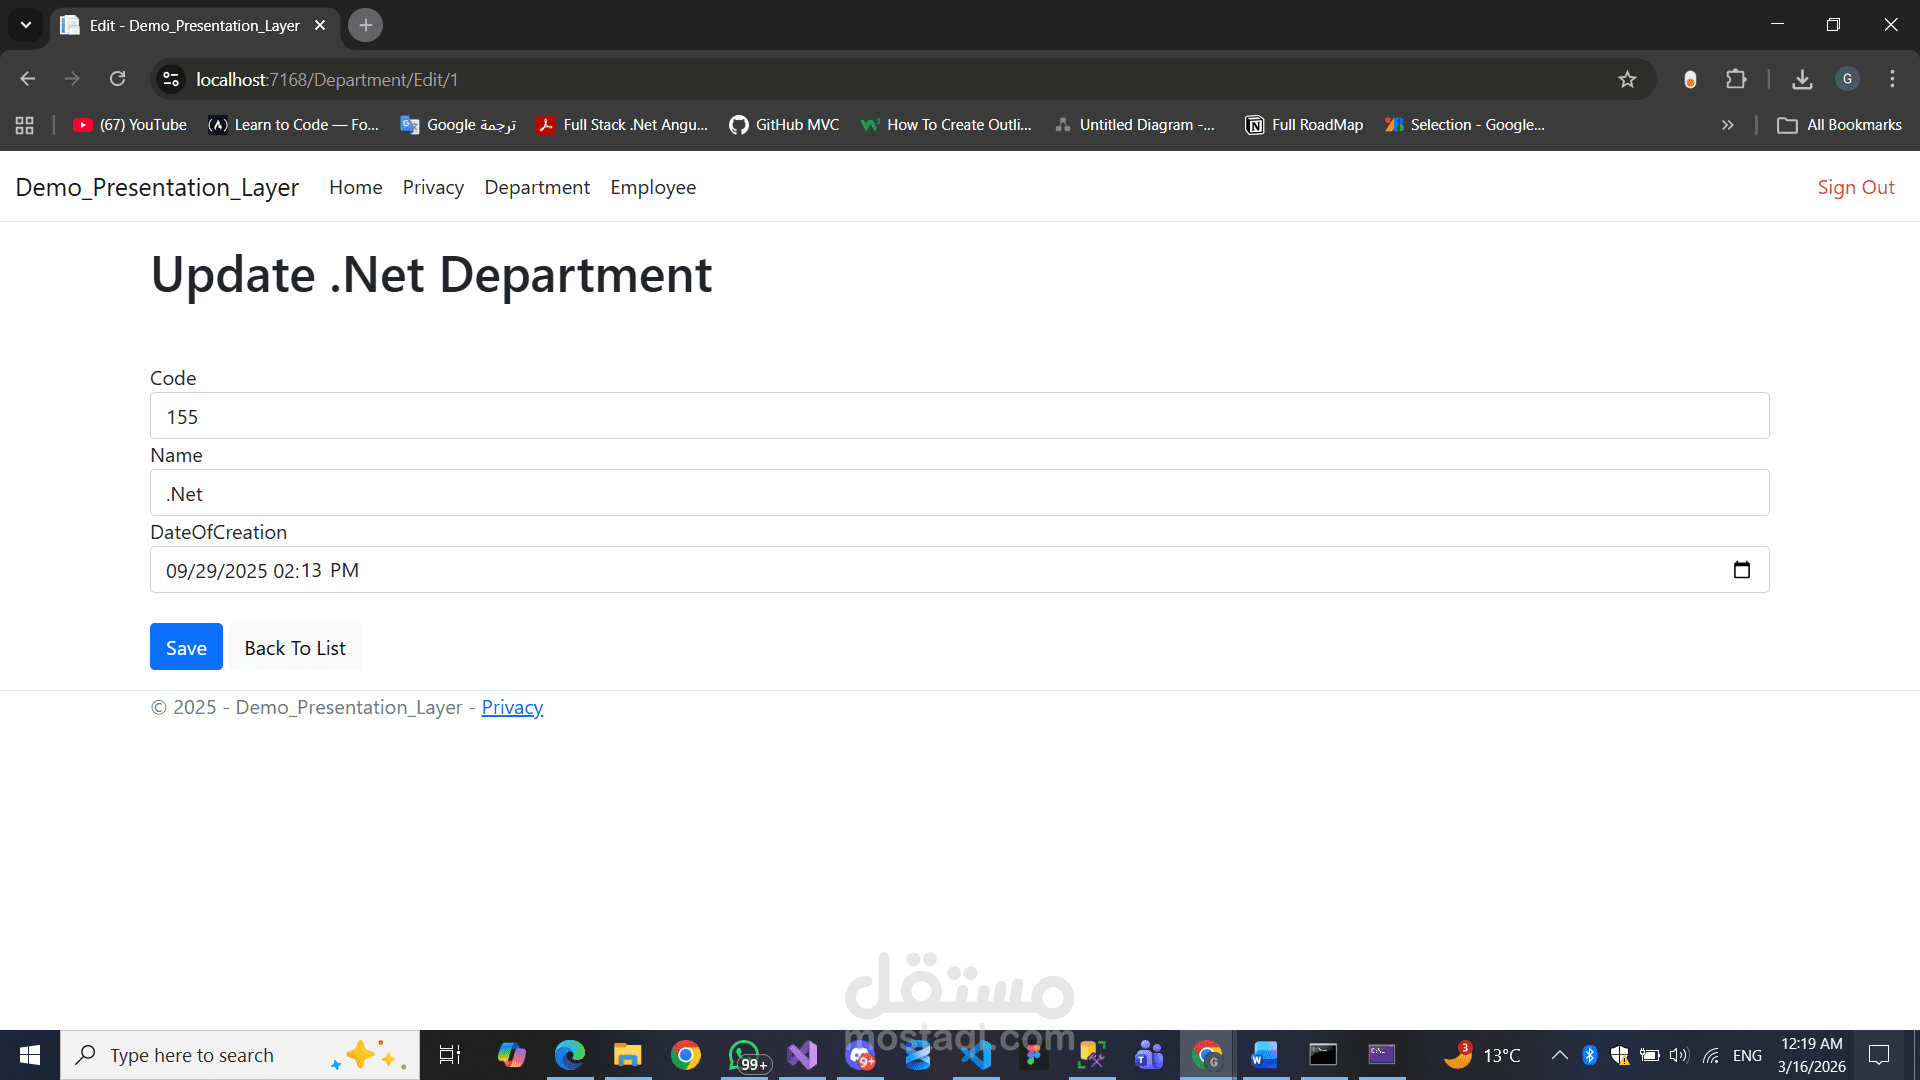Open the Employee nav menu item
Image resolution: width=1920 pixels, height=1080 pixels.
[x=653, y=187]
